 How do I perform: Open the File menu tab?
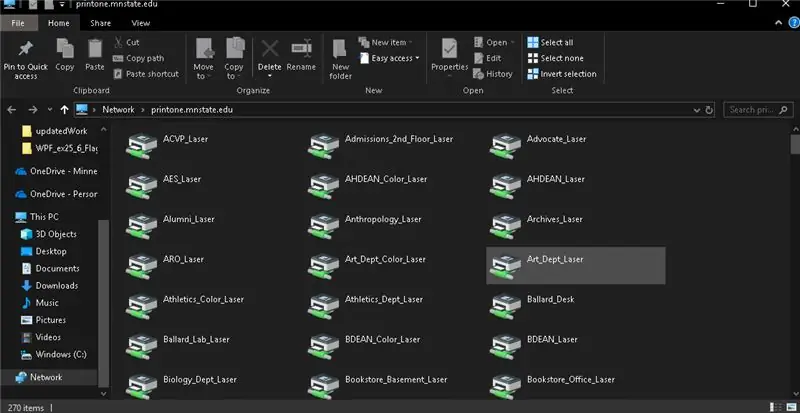pos(18,23)
